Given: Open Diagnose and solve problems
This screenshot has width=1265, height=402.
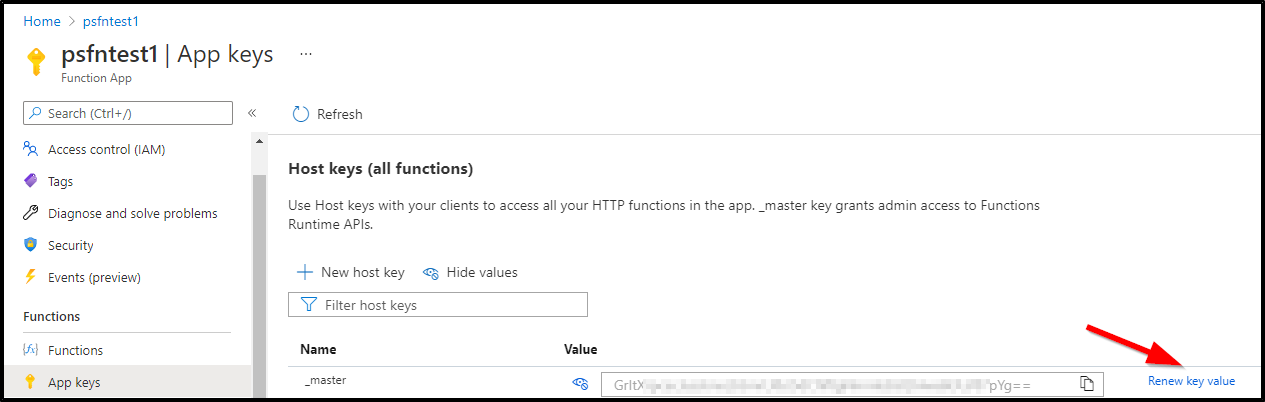Looking at the screenshot, I should click(132, 214).
